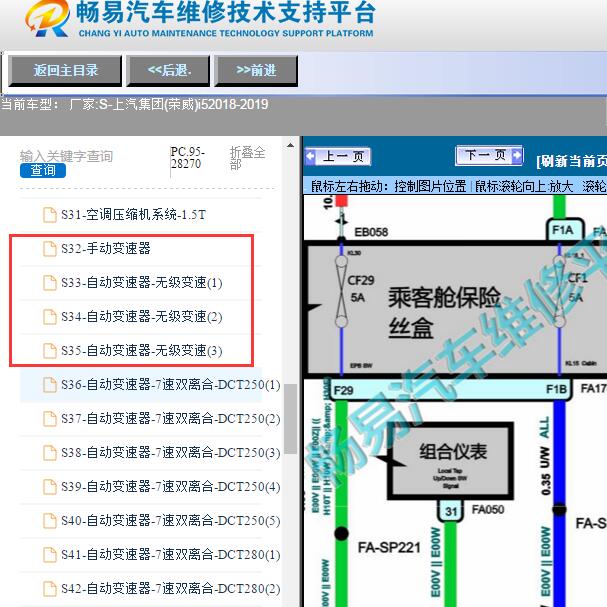Click the document icon beside S39
This screenshot has height=607, width=607.
[50, 487]
